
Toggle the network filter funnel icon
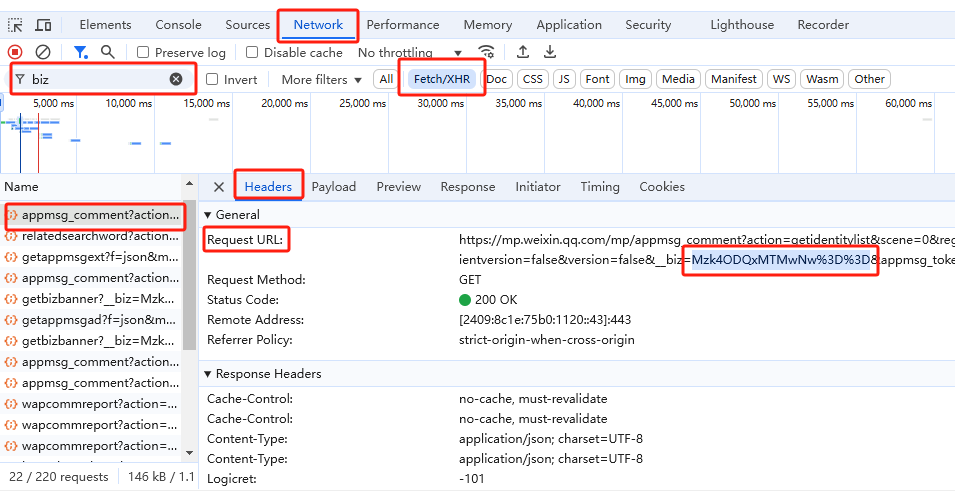[80, 52]
